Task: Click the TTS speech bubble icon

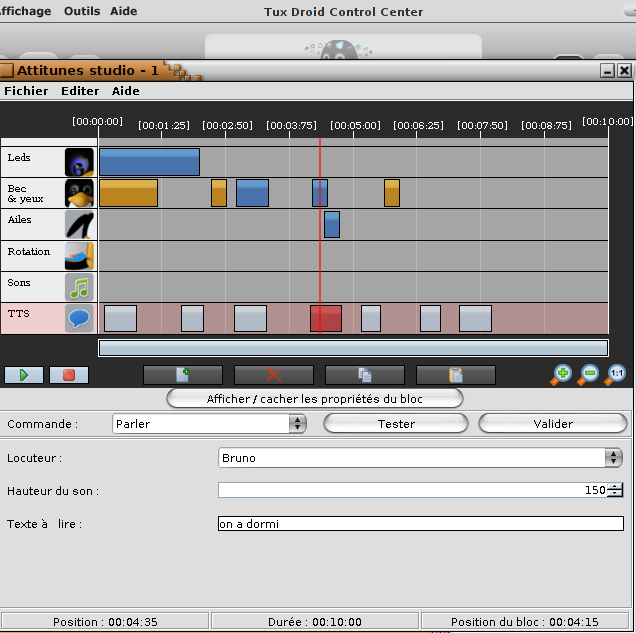Action: coord(80,318)
